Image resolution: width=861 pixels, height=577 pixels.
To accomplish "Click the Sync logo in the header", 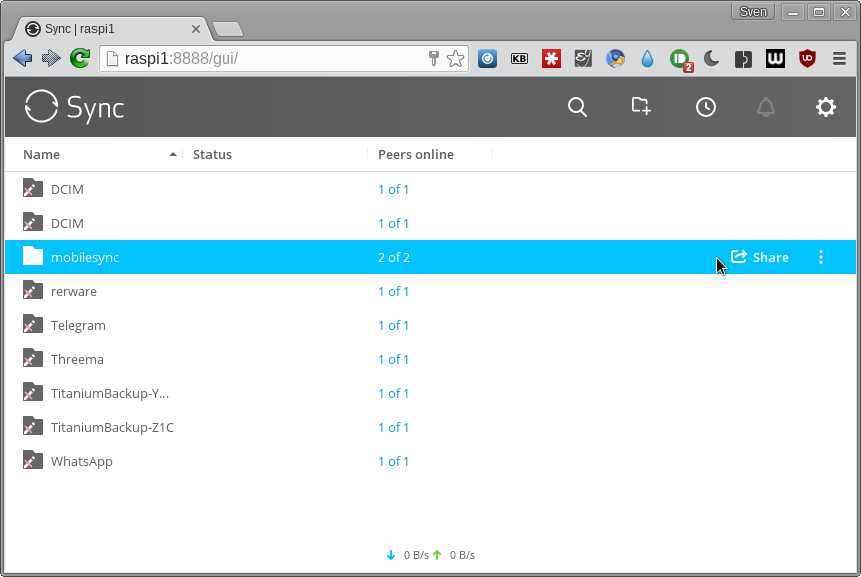I will 73,106.
